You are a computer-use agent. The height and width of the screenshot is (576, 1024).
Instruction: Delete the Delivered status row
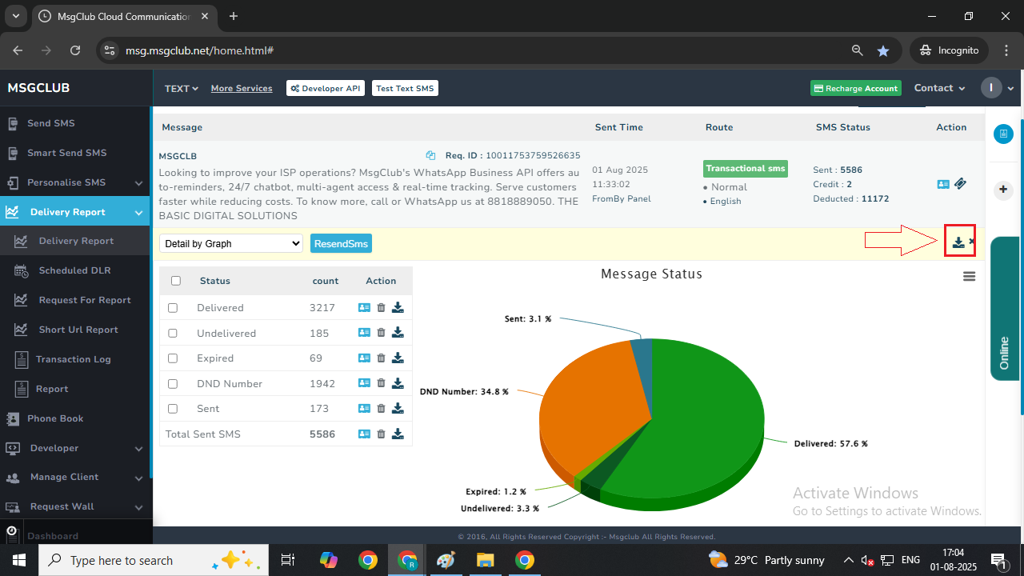[381, 308]
